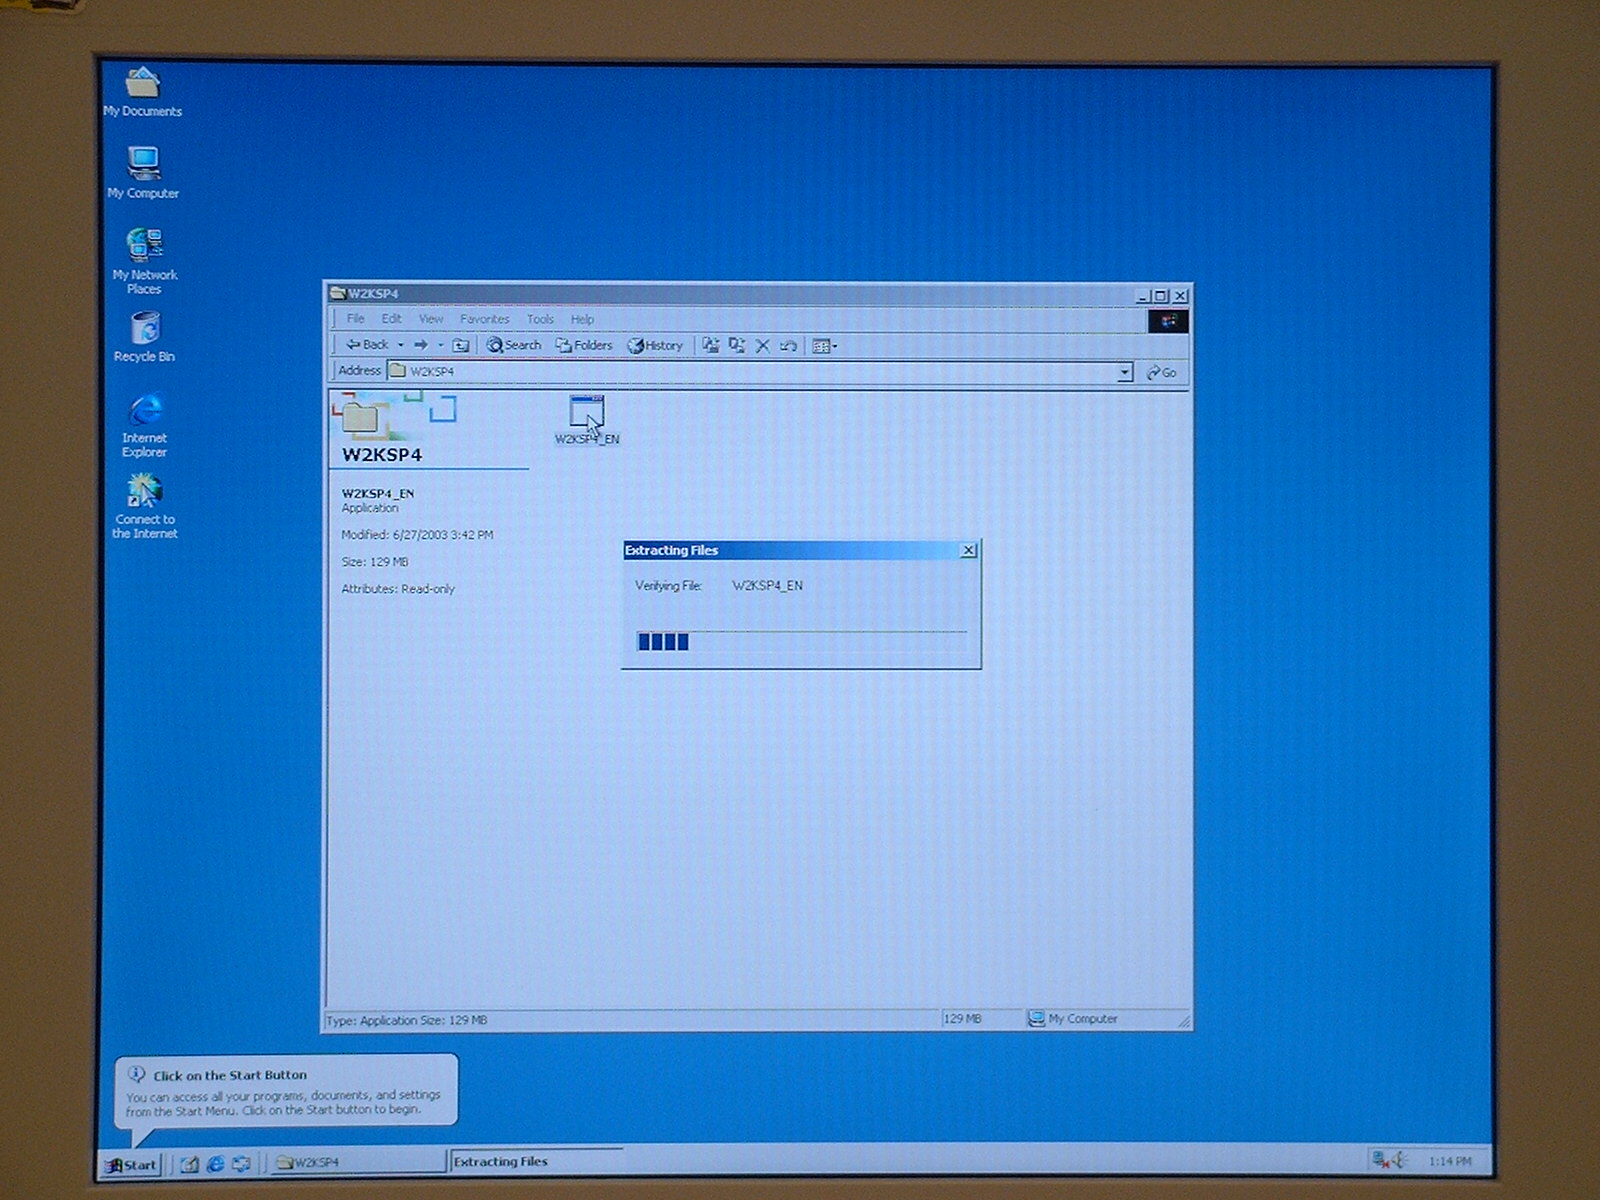Click the Move To toolbar icon
The image size is (1600, 1200).
[x=711, y=345]
